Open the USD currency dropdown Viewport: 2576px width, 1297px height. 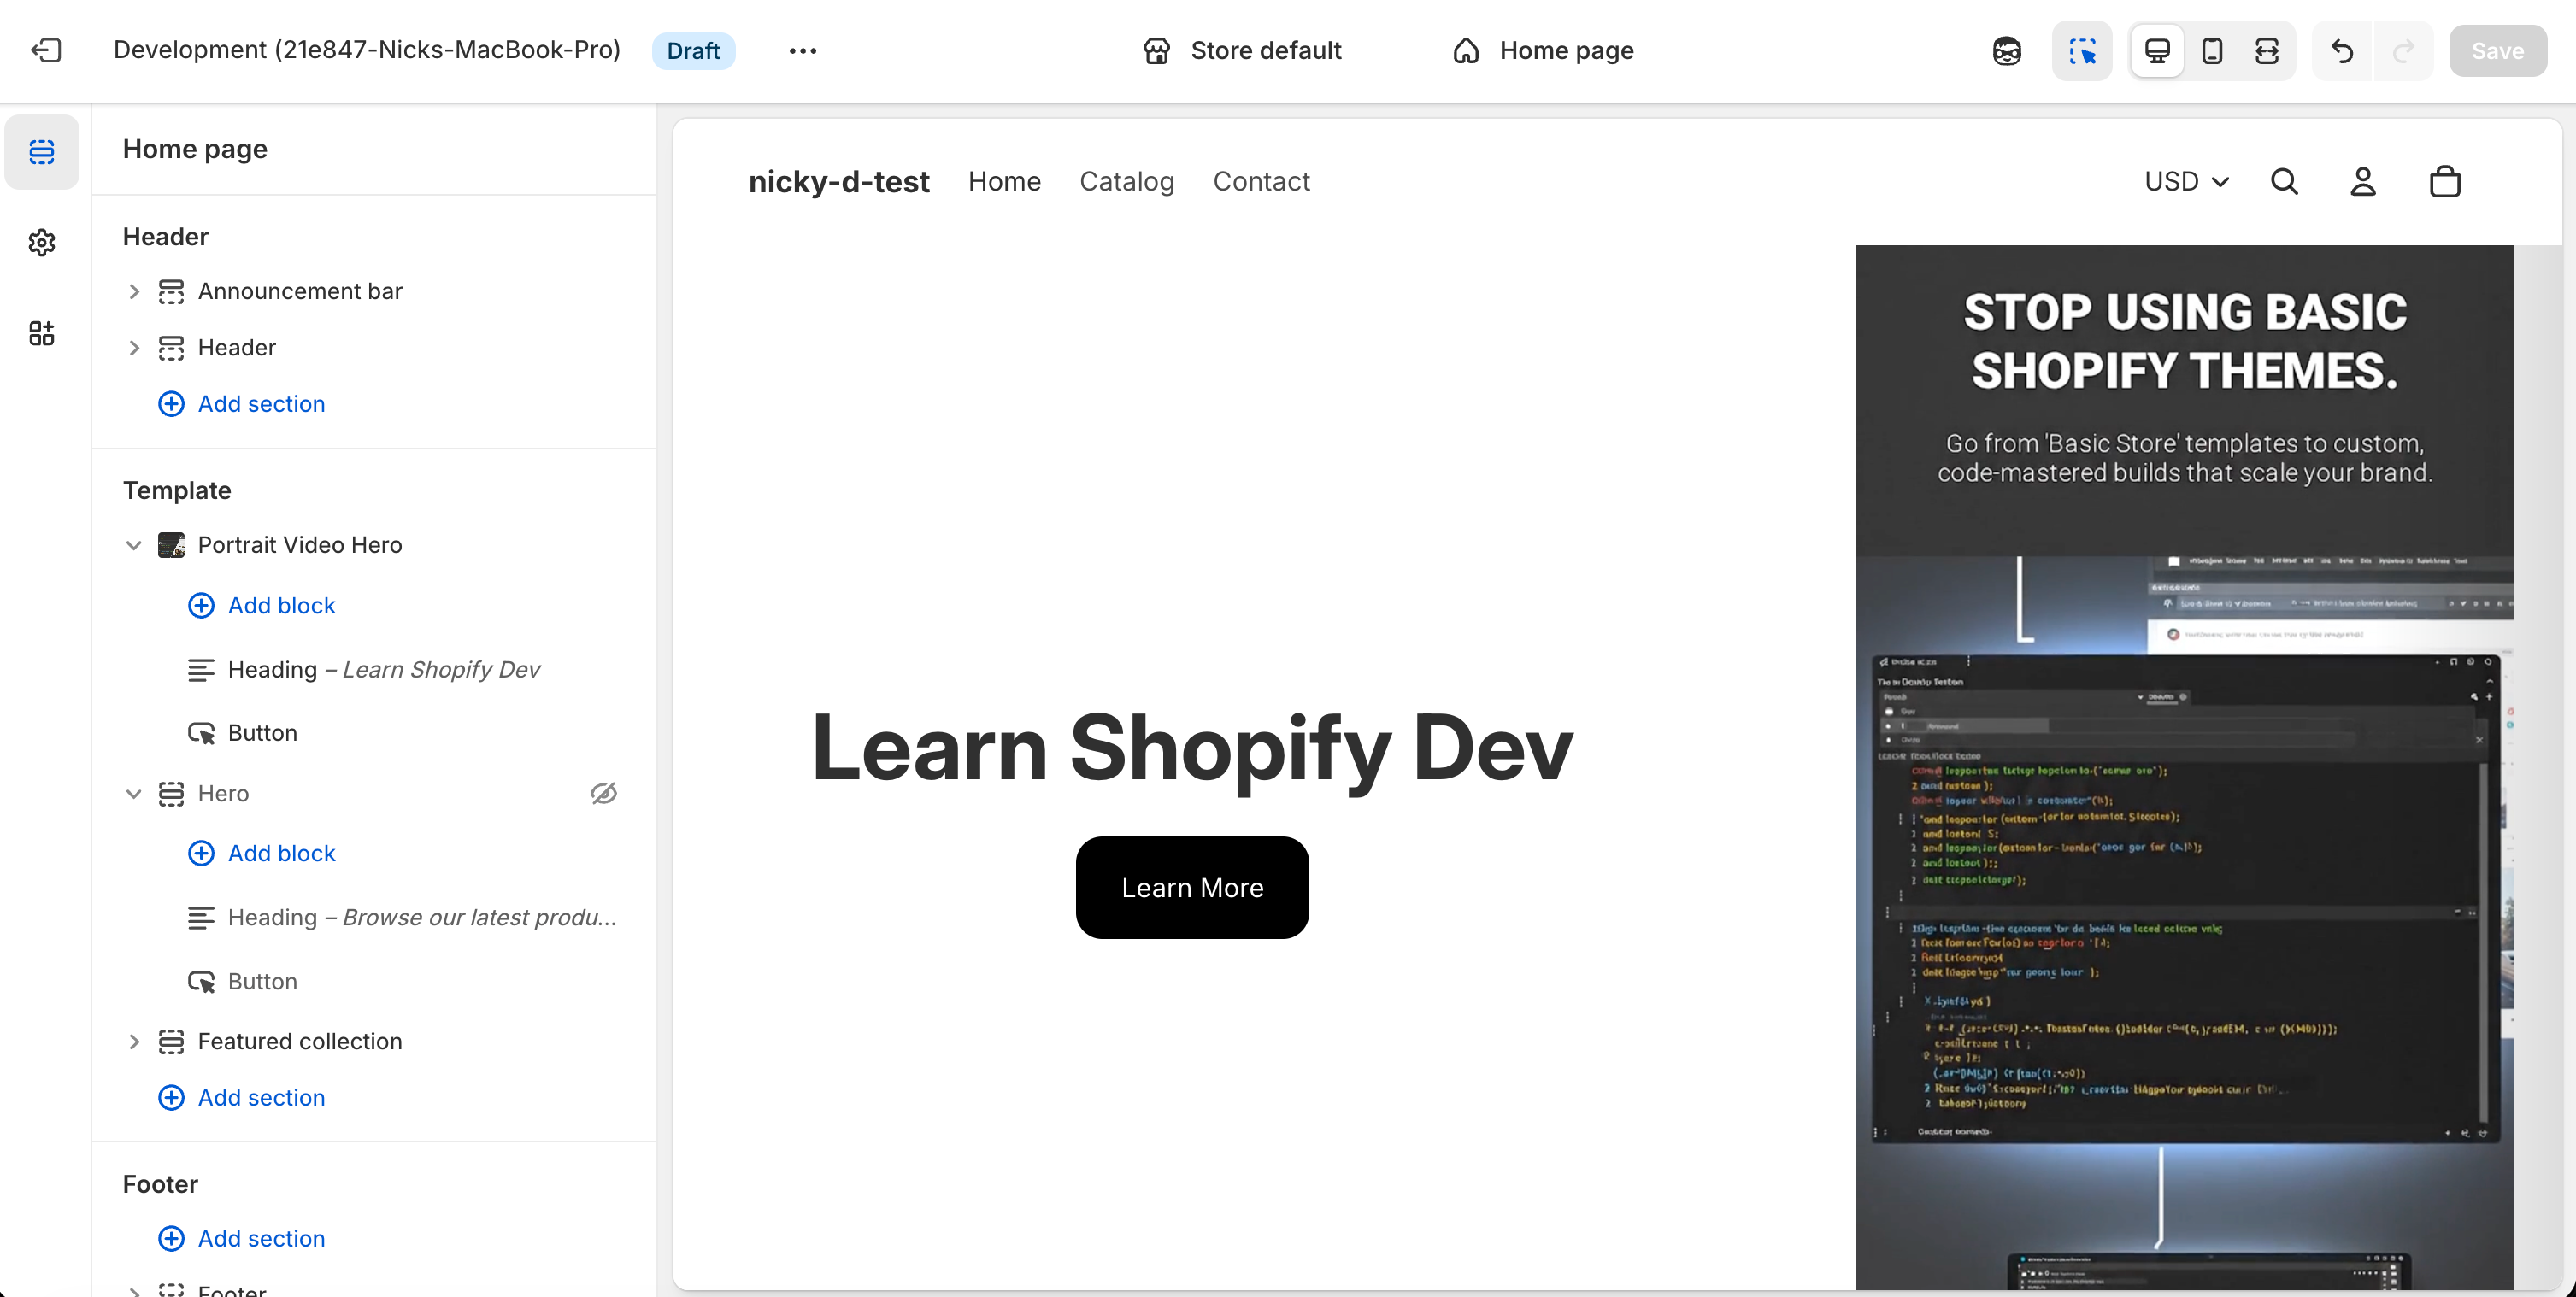point(2186,182)
